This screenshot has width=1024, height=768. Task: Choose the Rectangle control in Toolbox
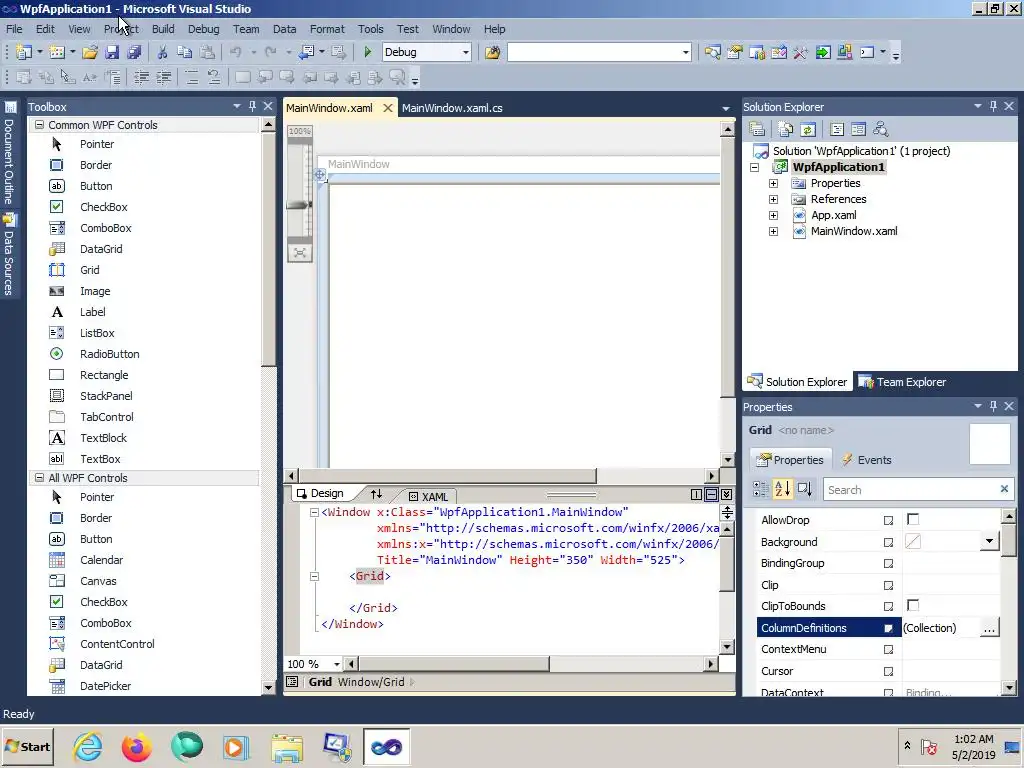[104, 375]
